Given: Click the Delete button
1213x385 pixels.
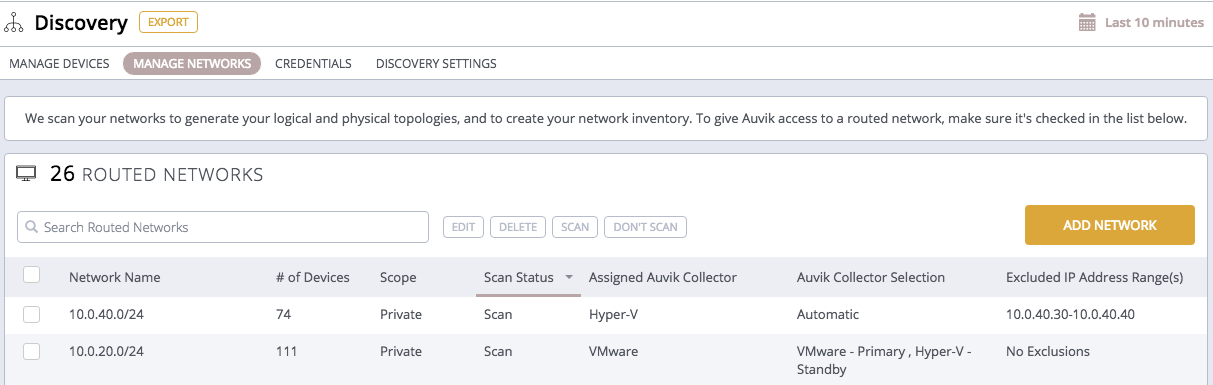Looking at the screenshot, I should click(518, 227).
